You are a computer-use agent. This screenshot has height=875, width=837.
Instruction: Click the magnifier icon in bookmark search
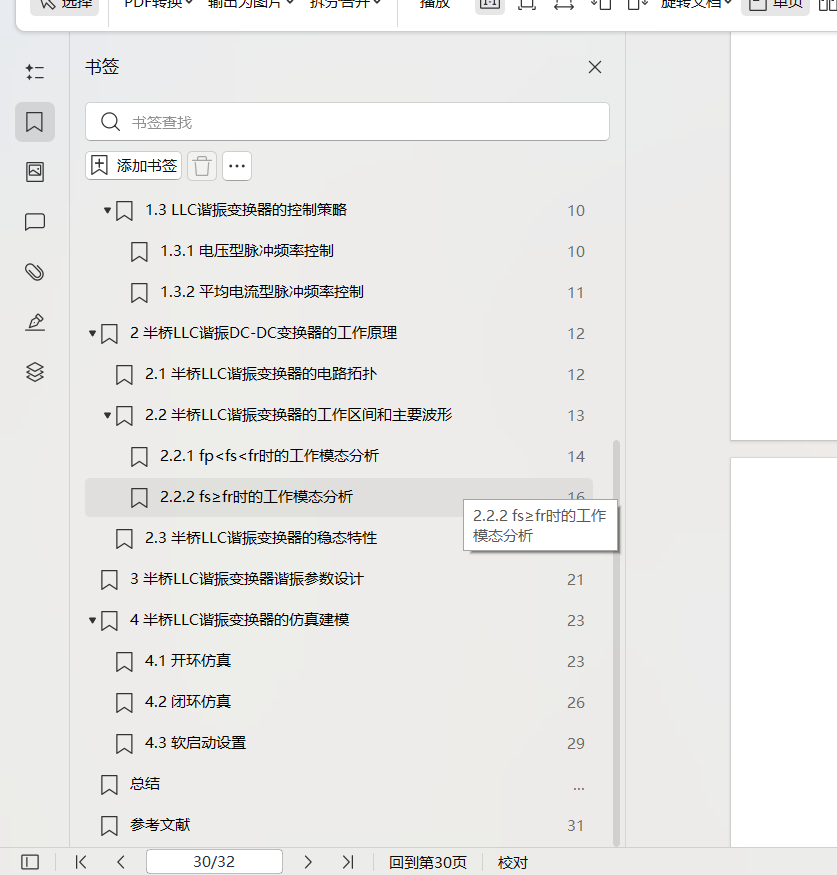(x=110, y=122)
